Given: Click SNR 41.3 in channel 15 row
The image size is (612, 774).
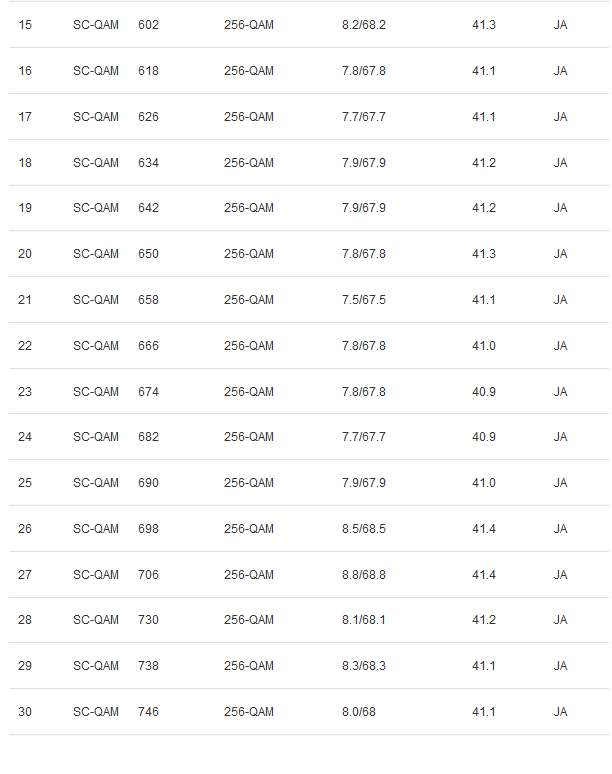Looking at the screenshot, I should (484, 25).
